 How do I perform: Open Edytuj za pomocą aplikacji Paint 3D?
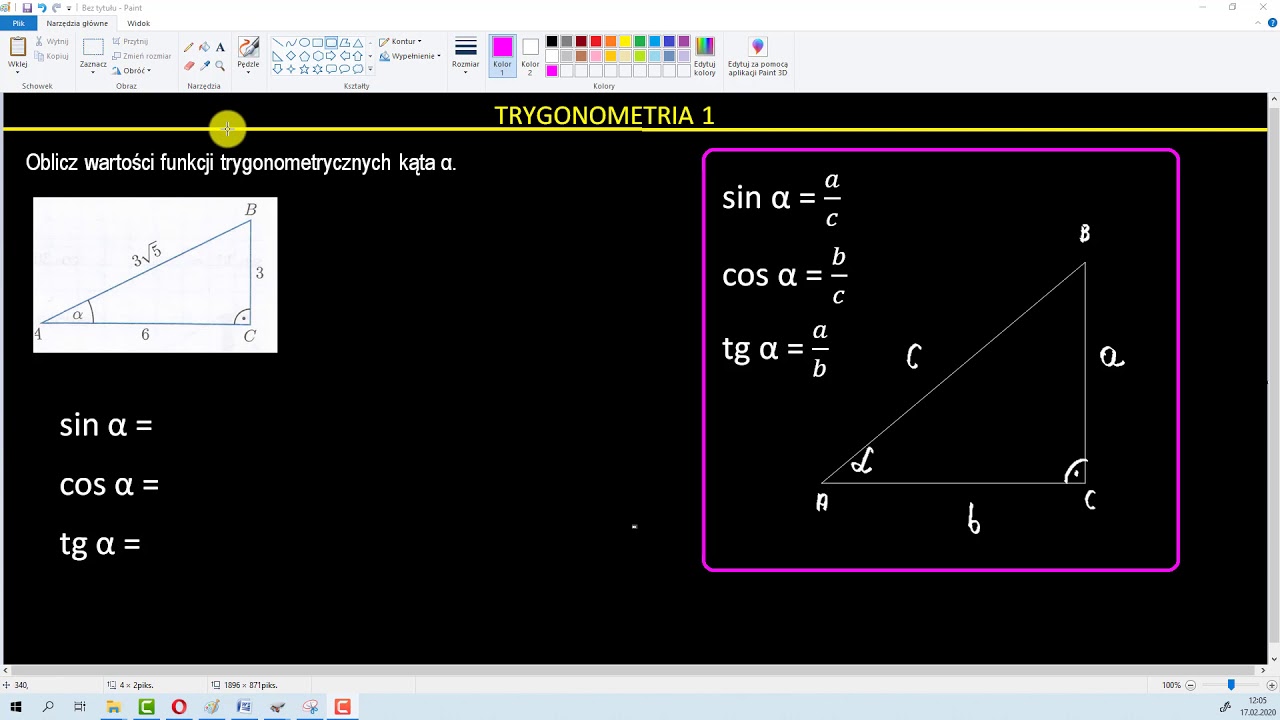click(758, 56)
